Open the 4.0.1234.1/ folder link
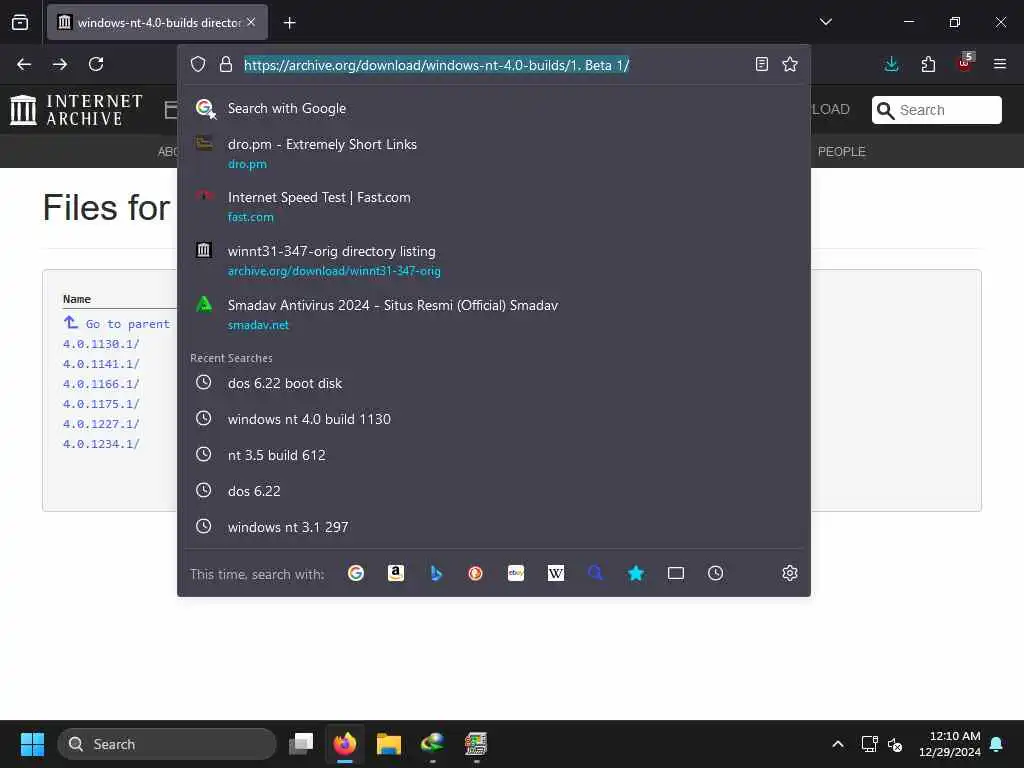Viewport: 1024px width, 768px height. 101,444
